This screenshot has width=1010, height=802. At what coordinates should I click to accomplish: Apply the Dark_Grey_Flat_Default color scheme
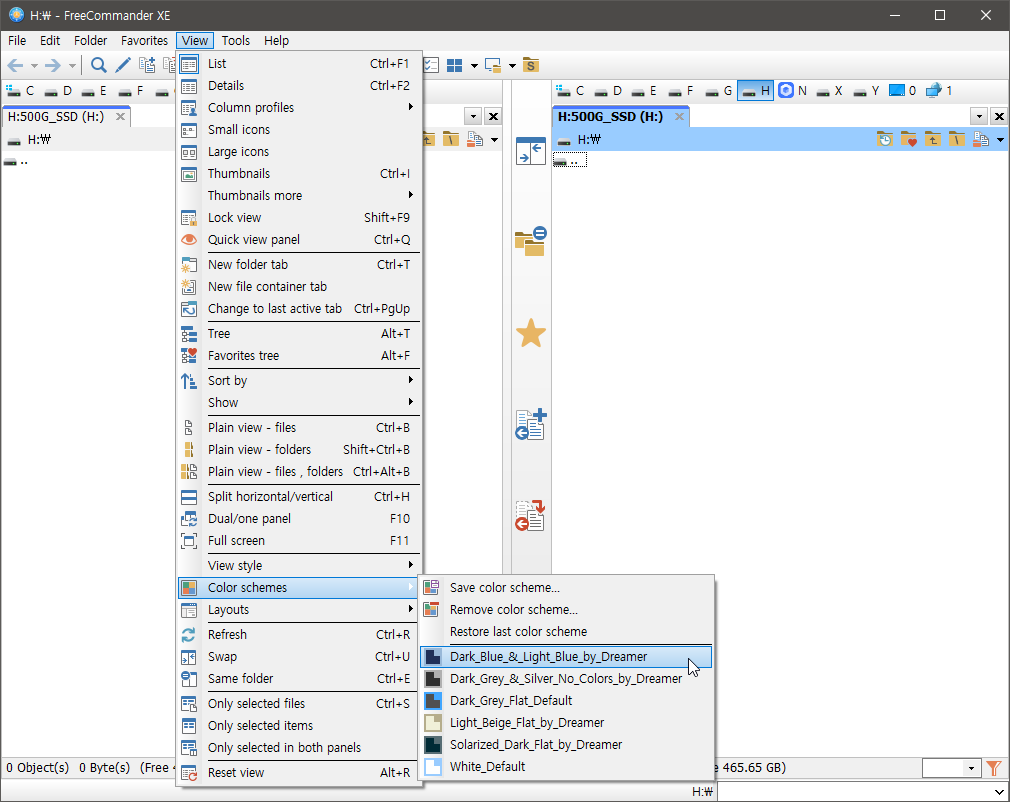point(566,700)
